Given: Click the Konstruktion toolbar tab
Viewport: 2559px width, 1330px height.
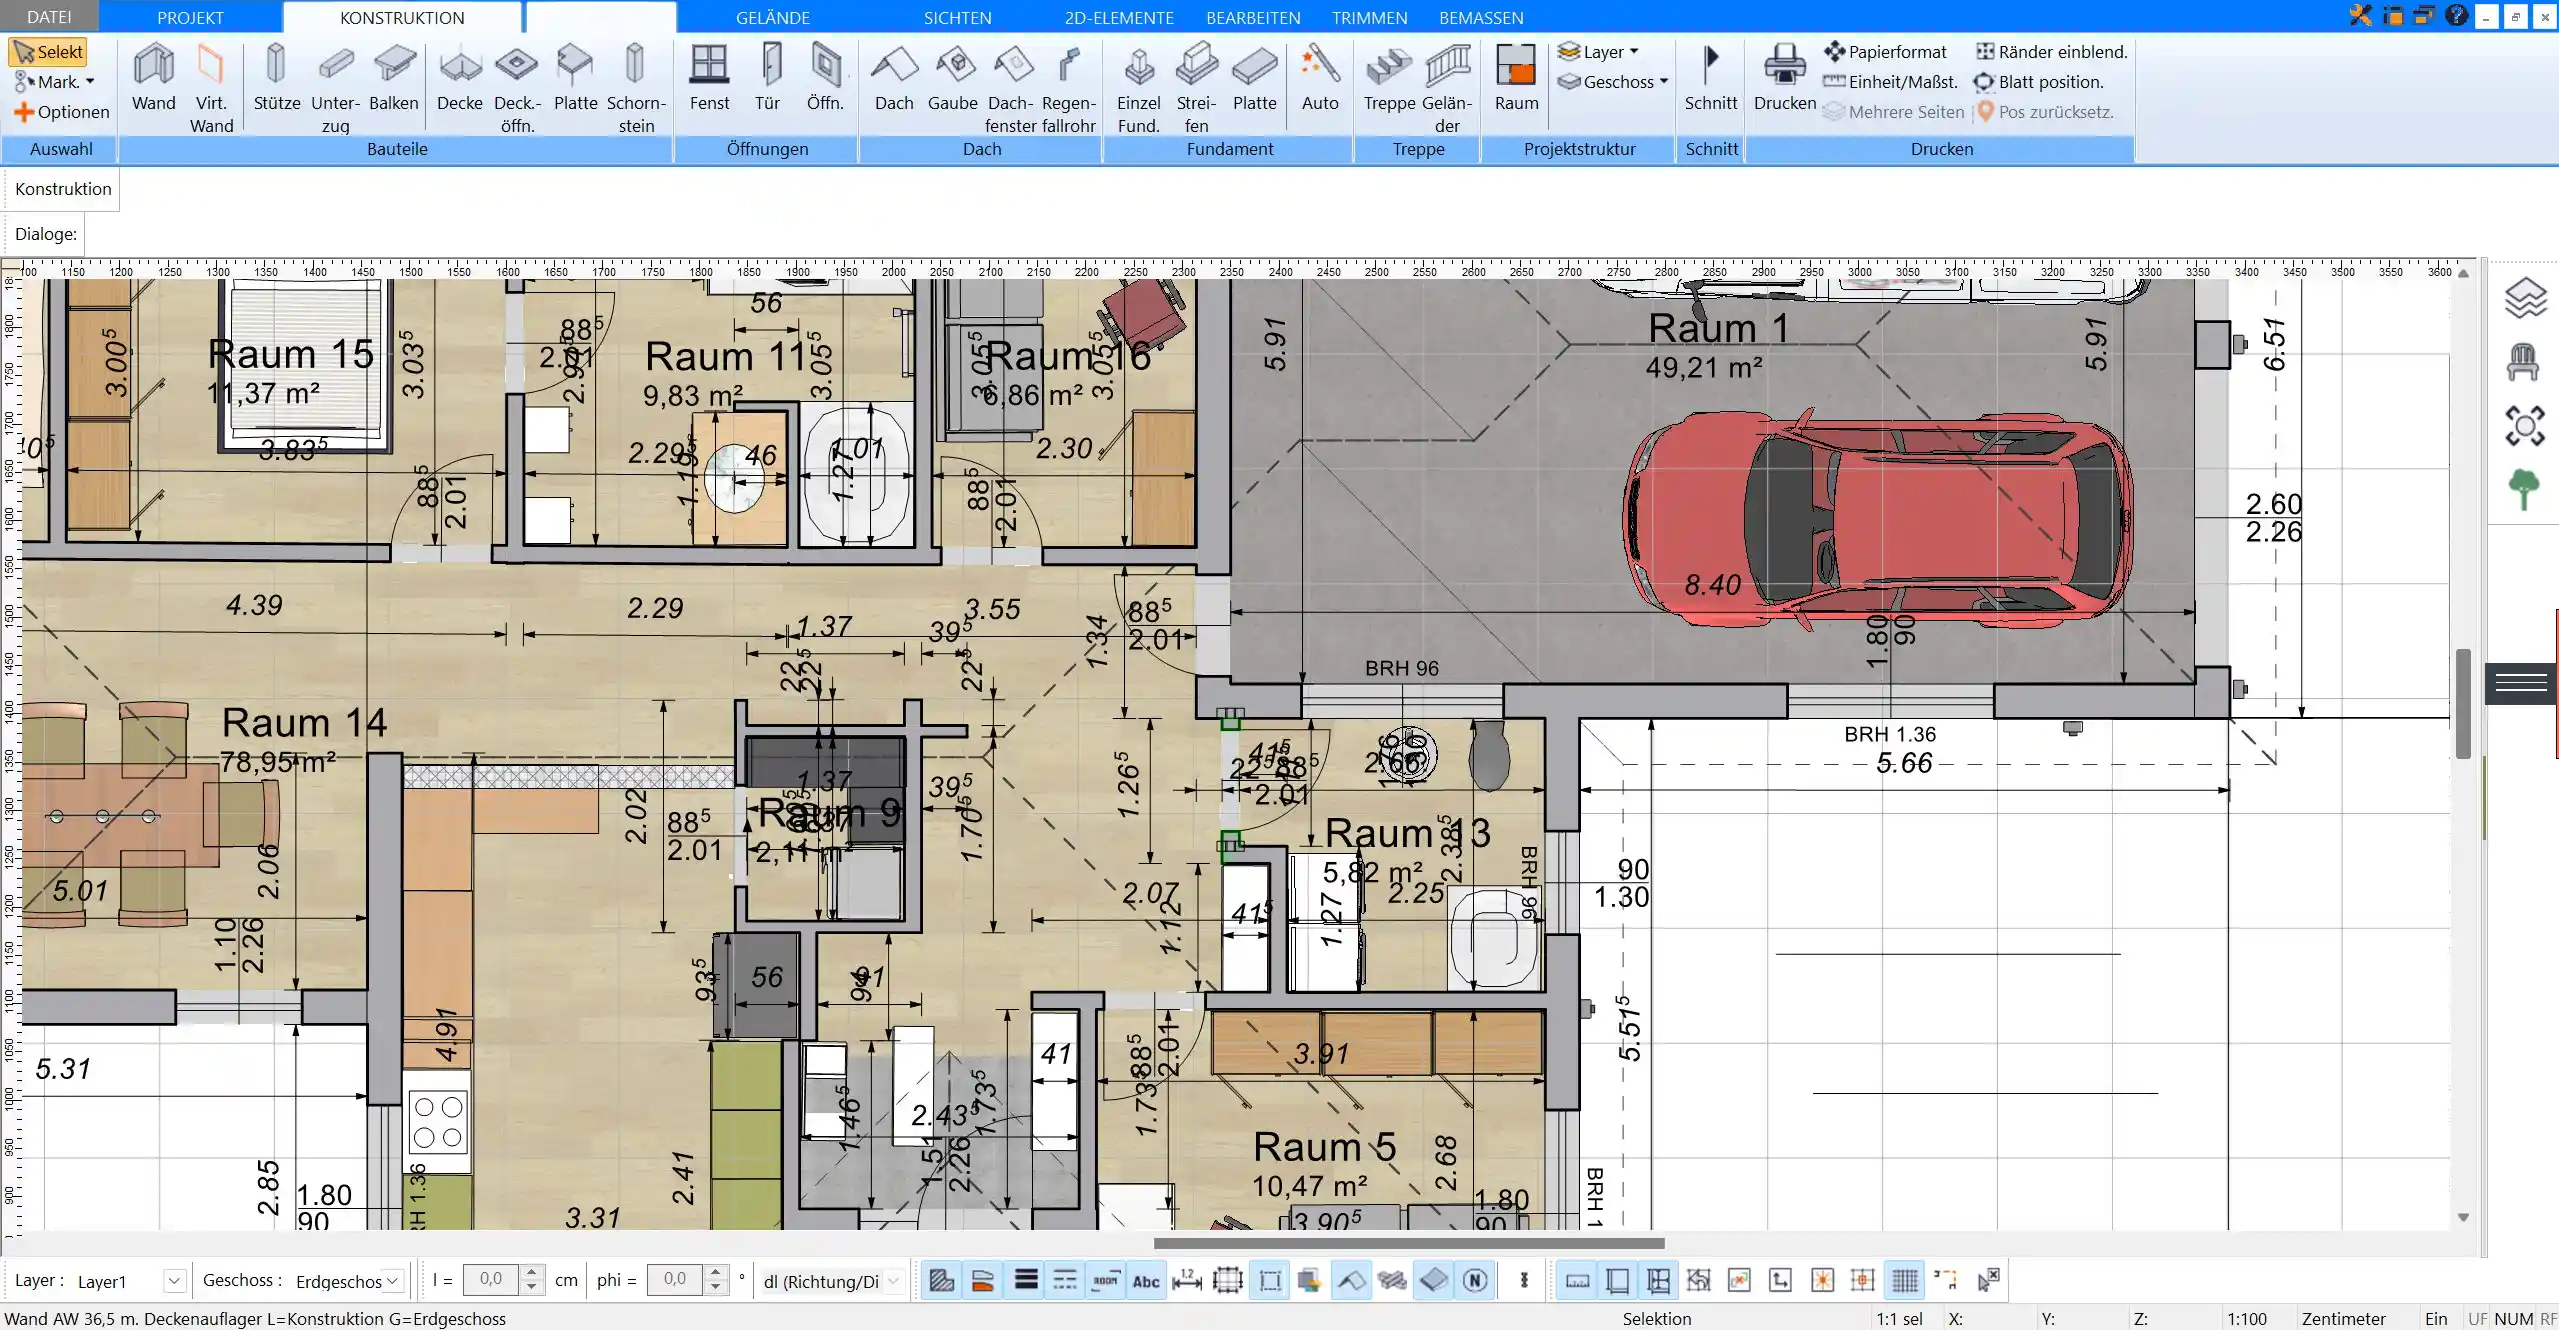Looking at the screenshot, I should pyautogui.click(x=401, y=17).
